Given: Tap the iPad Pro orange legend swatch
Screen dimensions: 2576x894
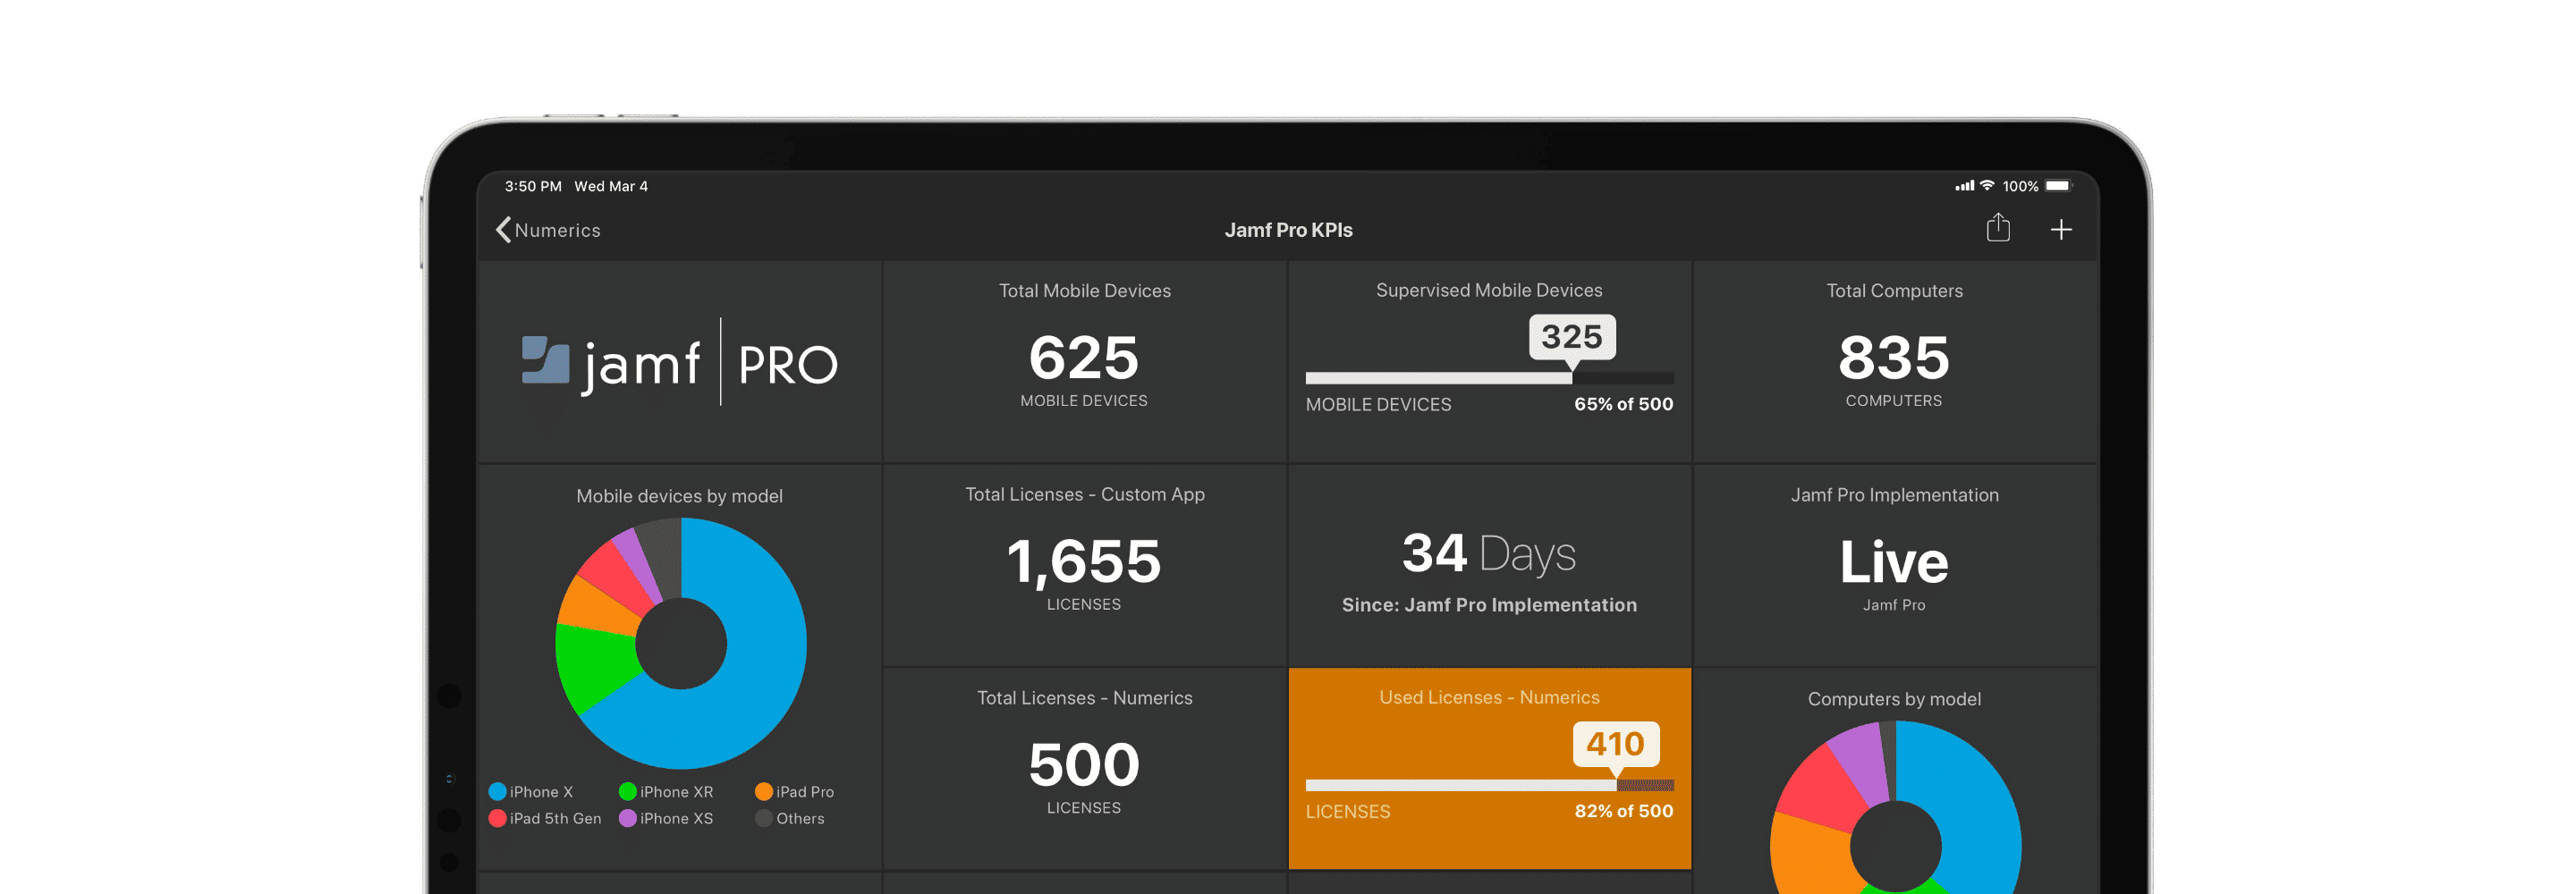Looking at the screenshot, I should point(764,791).
